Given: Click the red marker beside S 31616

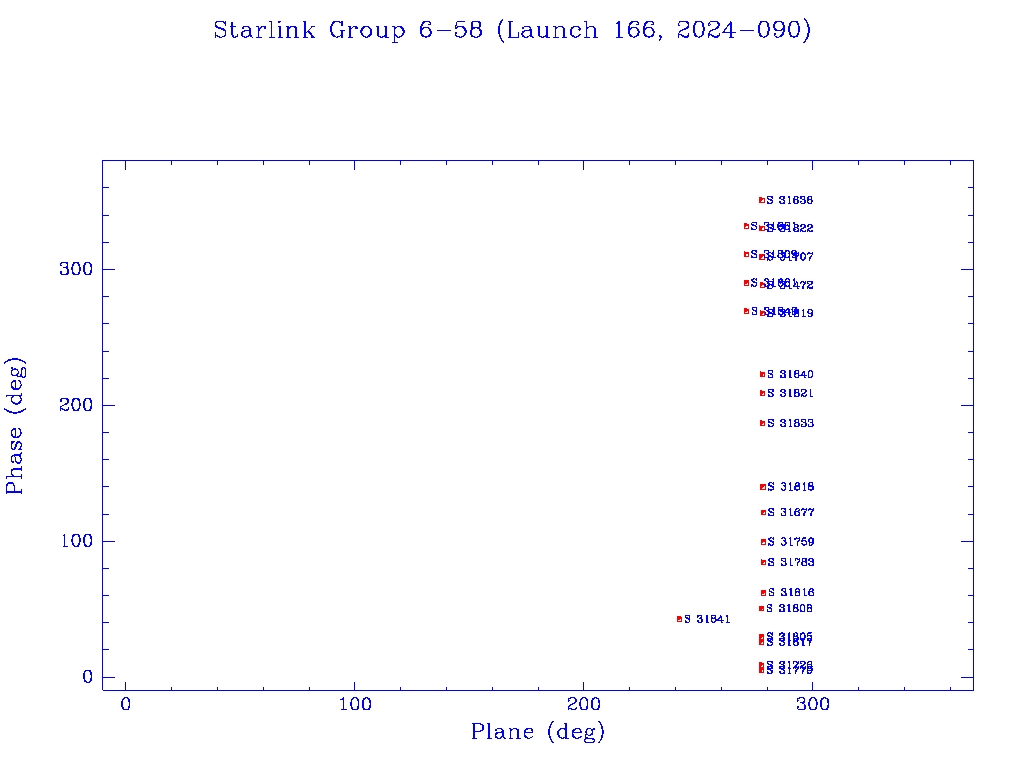Looking at the screenshot, I should coord(763,593).
